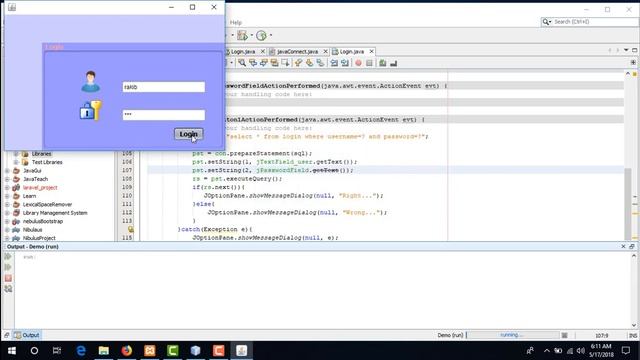
Task: Click the lightbulb hint on line 114
Action: click(131, 229)
